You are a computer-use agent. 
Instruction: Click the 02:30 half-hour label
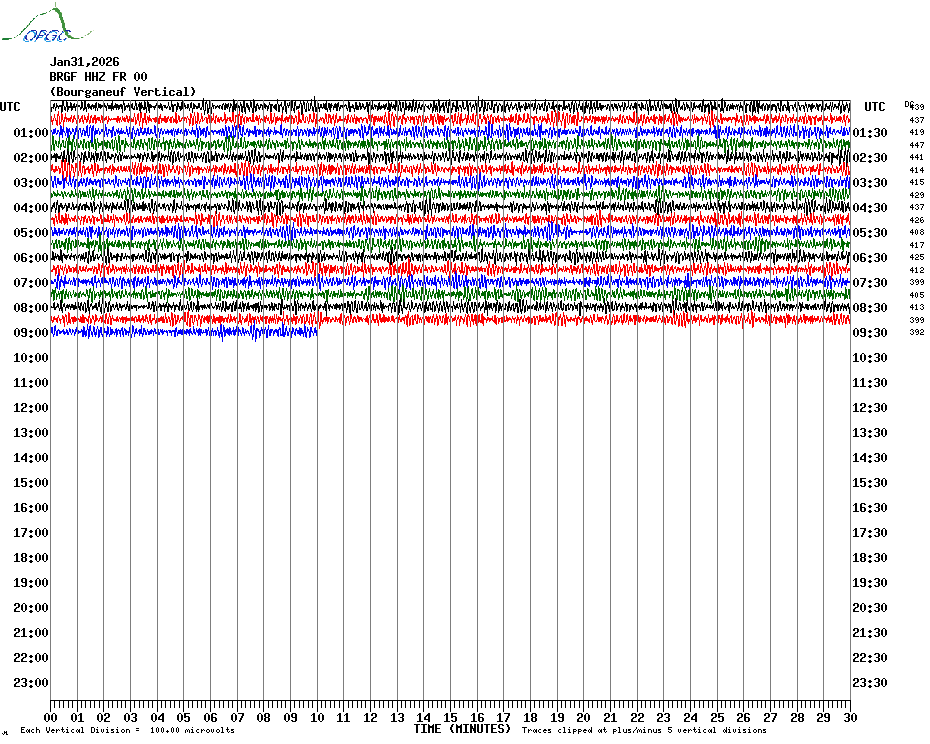(870, 158)
